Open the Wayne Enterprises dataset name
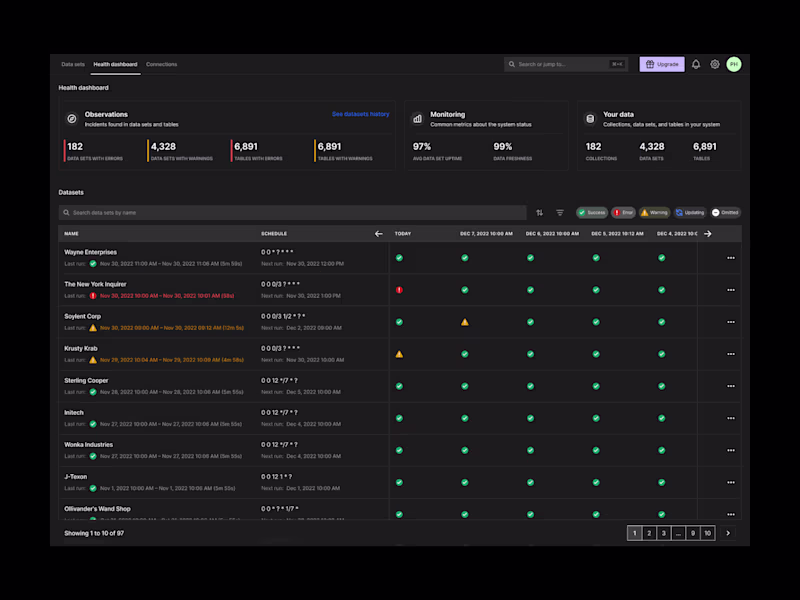Screen dimensions: 800x600 [90, 252]
